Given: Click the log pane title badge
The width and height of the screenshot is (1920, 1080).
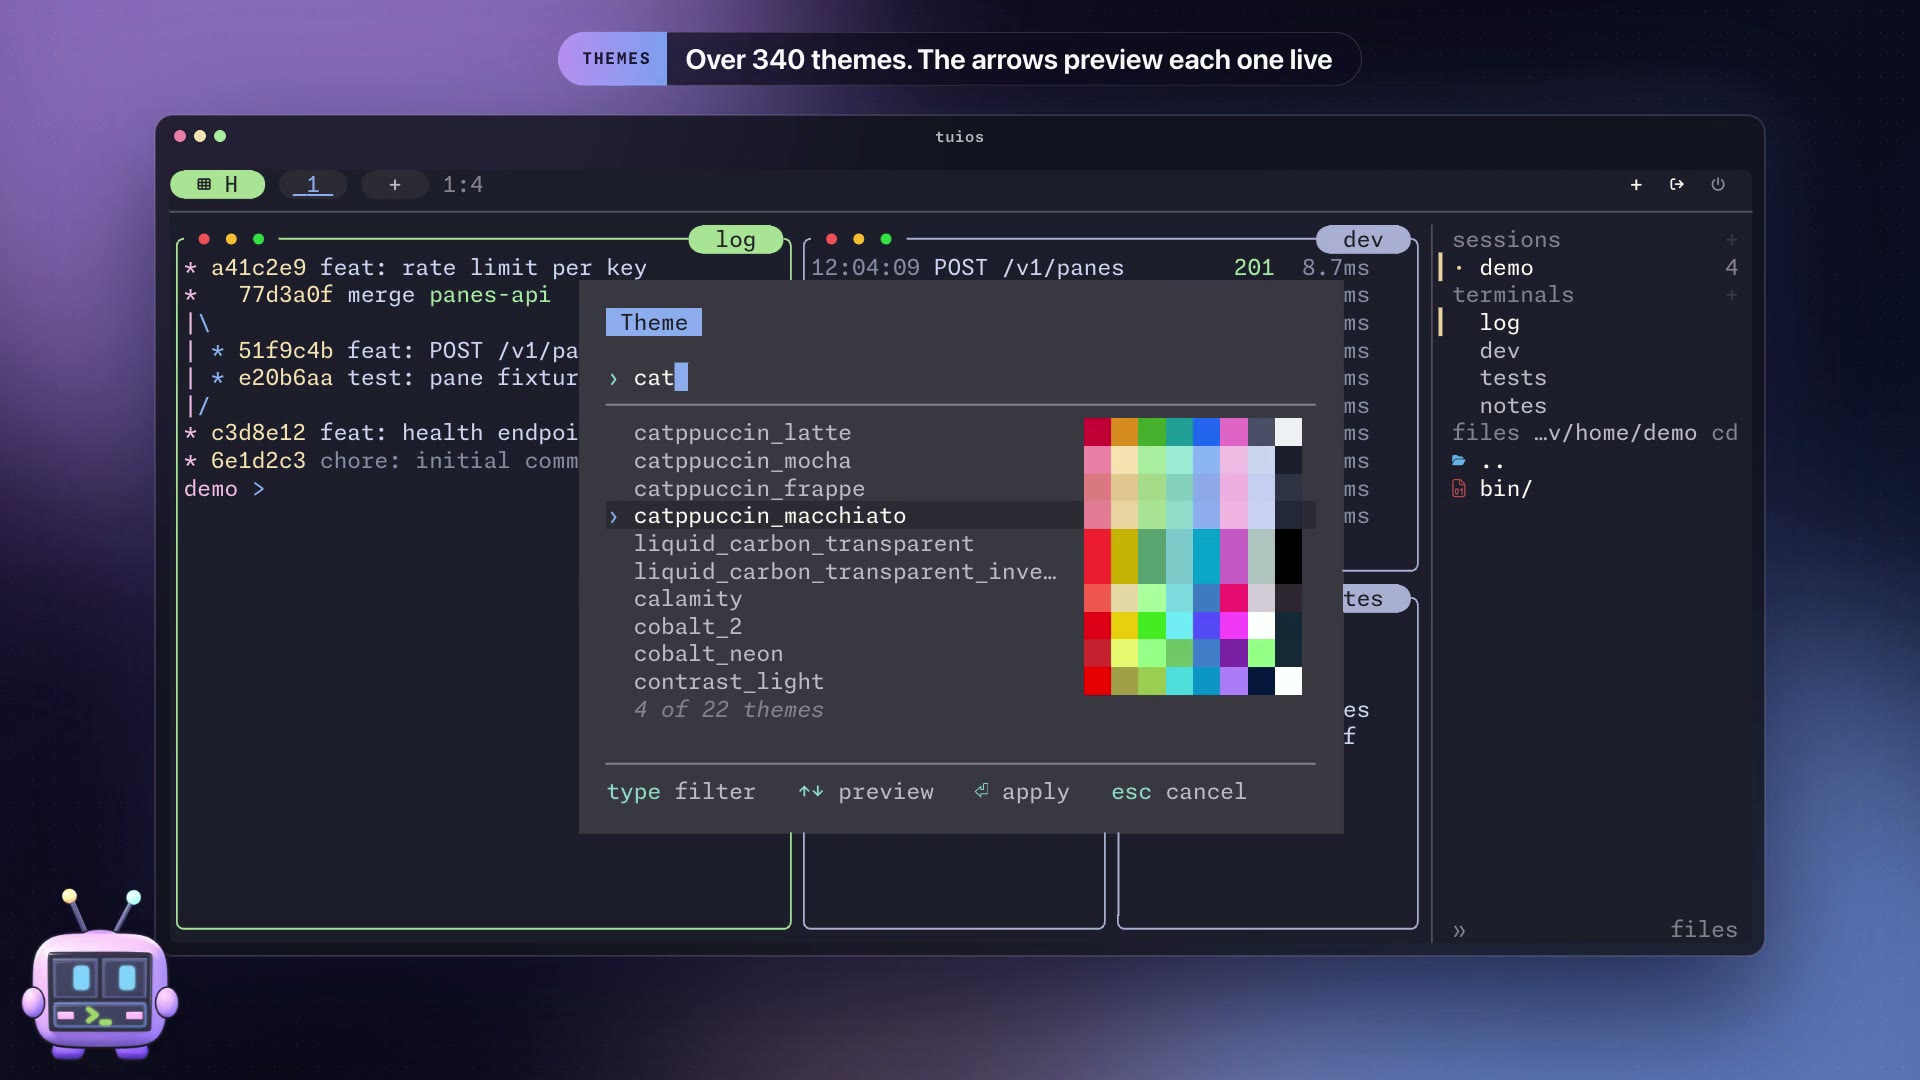Looking at the screenshot, I should (736, 240).
